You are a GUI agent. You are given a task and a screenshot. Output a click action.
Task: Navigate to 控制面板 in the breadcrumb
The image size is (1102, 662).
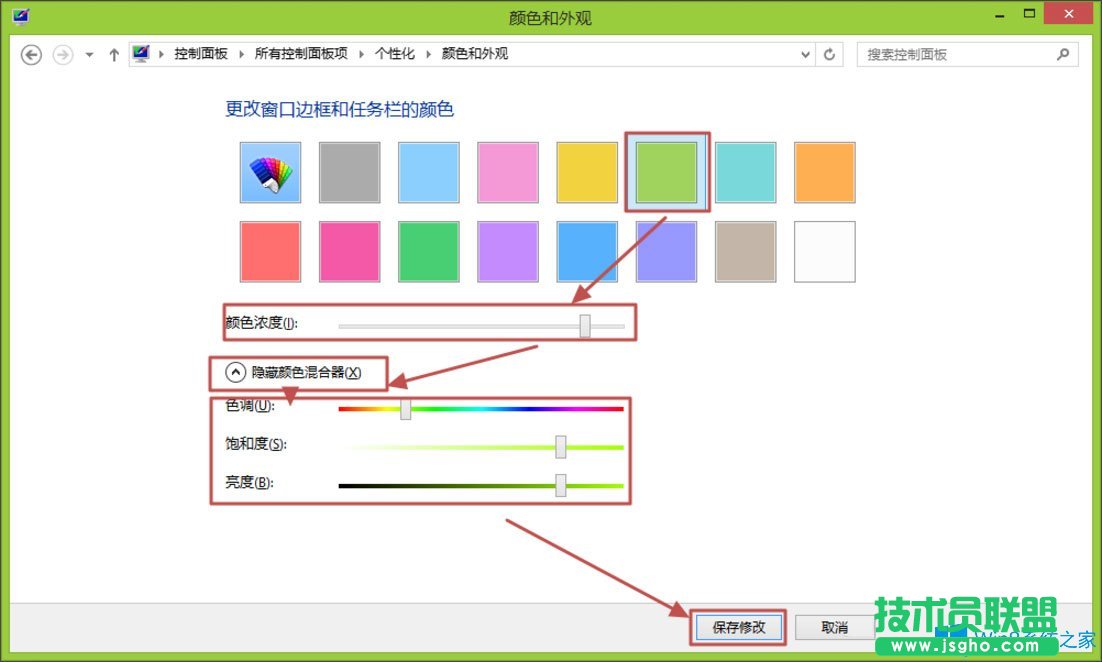point(200,54)
